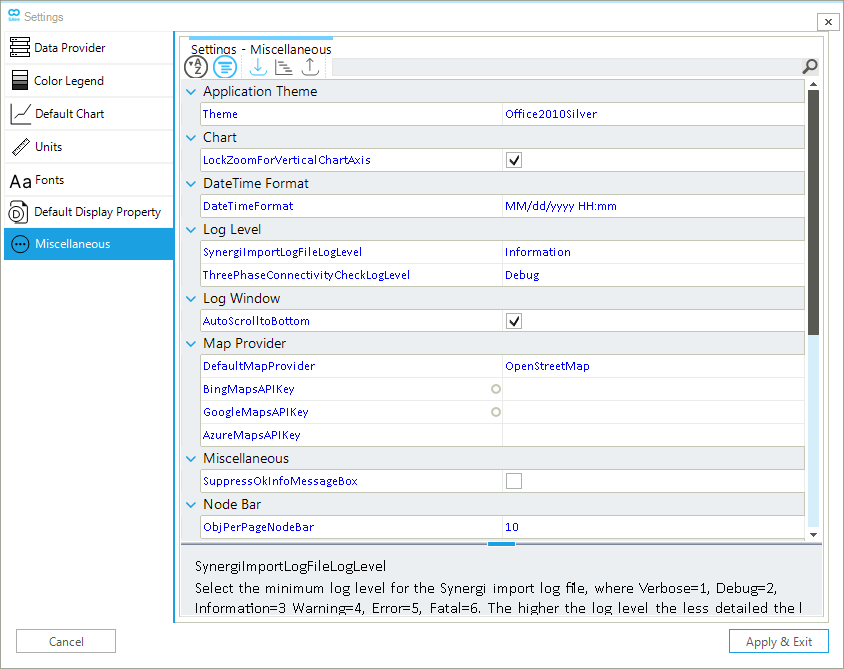Screen dimensions: 844x669
Task: Open the Units settings page
Action: point(89,146)
